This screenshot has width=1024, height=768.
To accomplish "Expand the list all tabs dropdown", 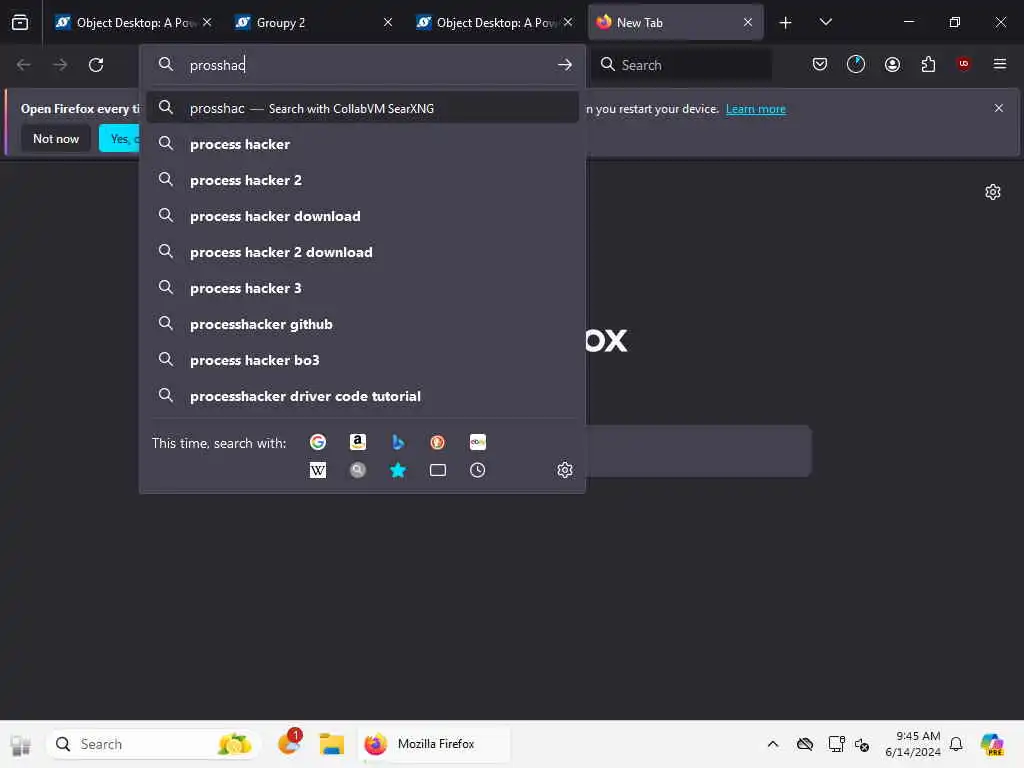I will (x=825, y=22).
